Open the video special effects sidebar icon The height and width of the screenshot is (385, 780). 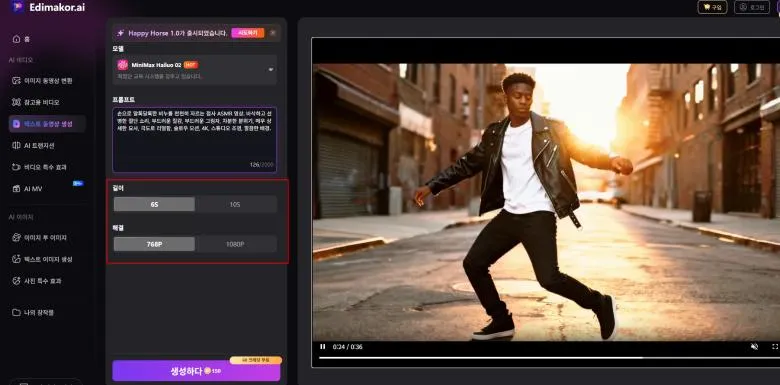coord(16,167)
